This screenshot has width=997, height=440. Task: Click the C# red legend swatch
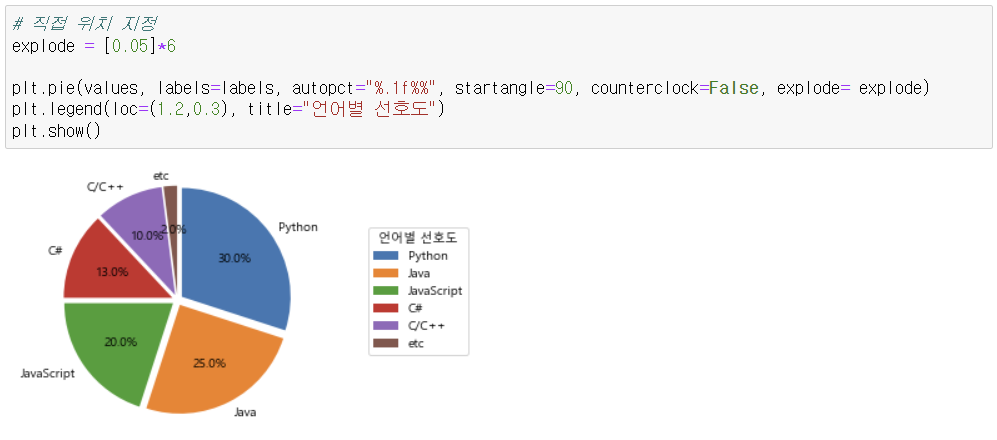click(x=385, y=308)
